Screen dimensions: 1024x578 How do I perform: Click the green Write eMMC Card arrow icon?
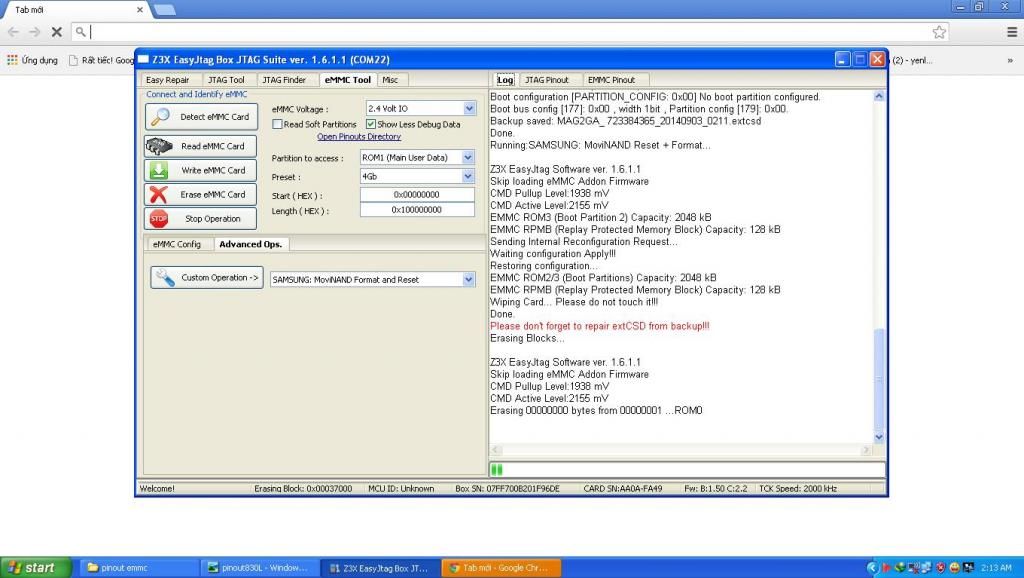tap(159, 170)
